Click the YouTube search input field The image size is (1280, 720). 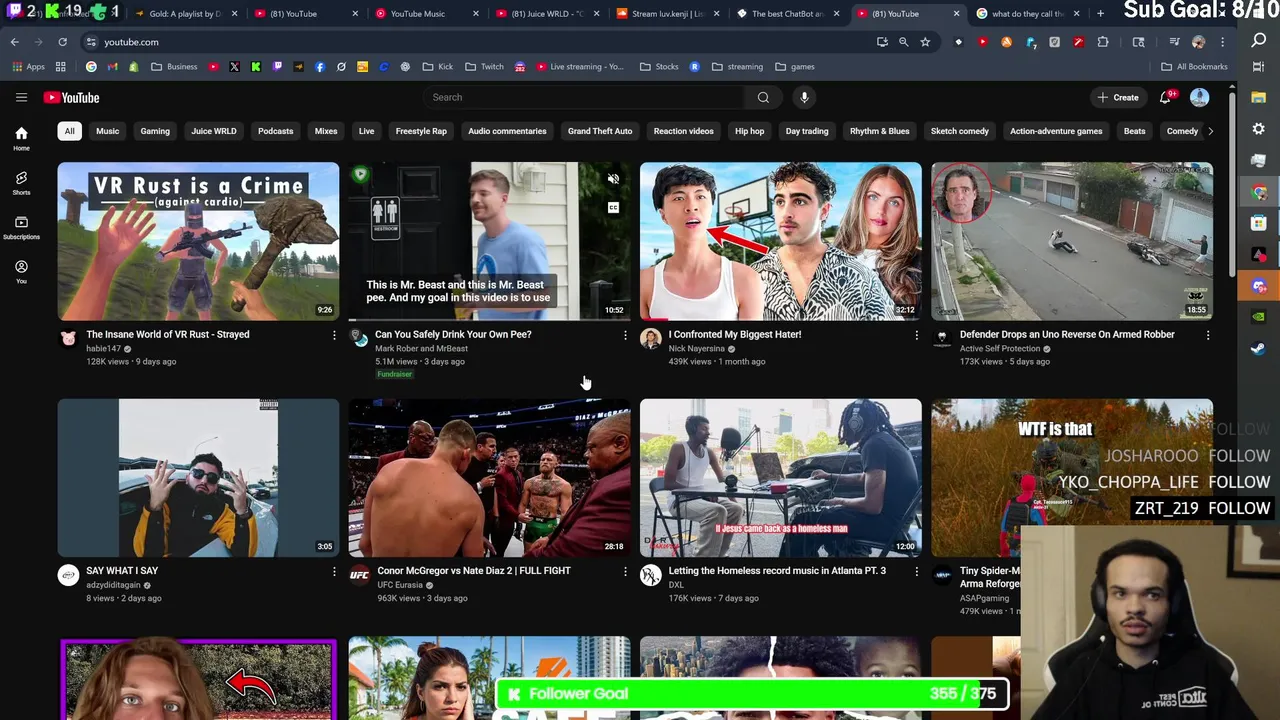(x=584, y=97)
